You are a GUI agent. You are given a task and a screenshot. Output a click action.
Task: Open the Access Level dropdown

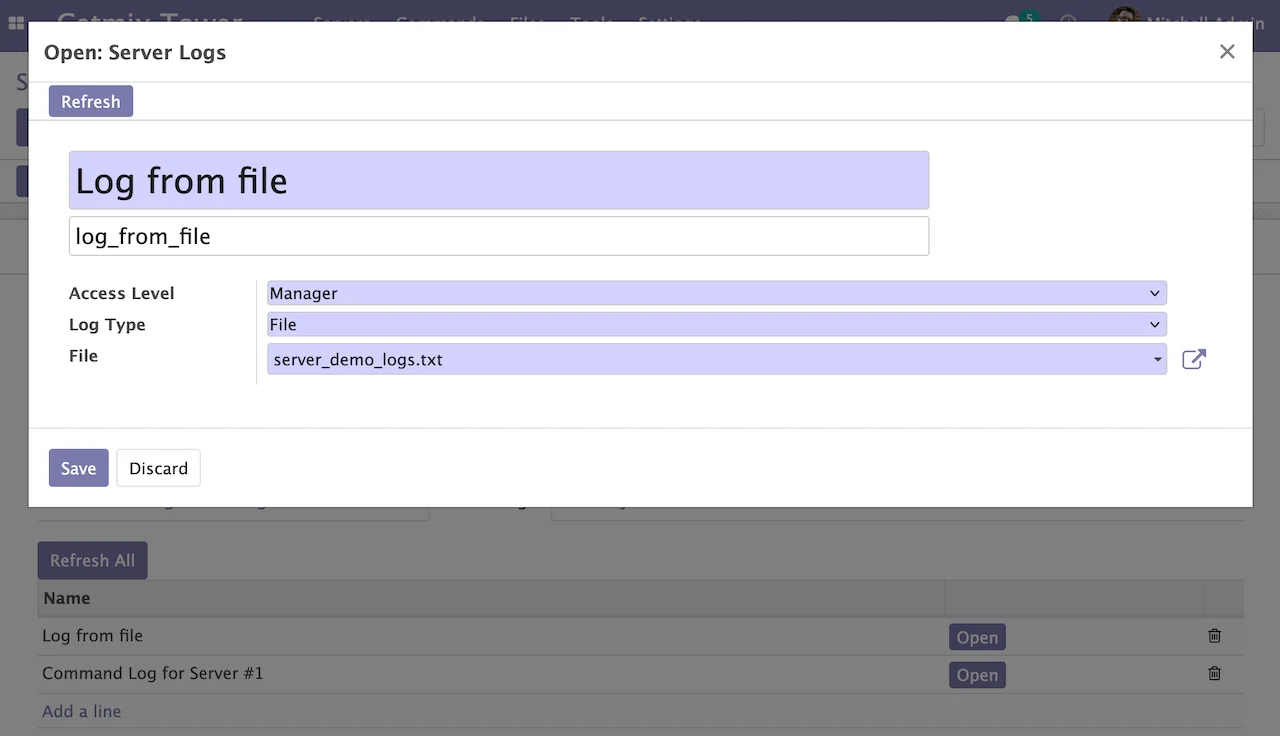point(715,293)
